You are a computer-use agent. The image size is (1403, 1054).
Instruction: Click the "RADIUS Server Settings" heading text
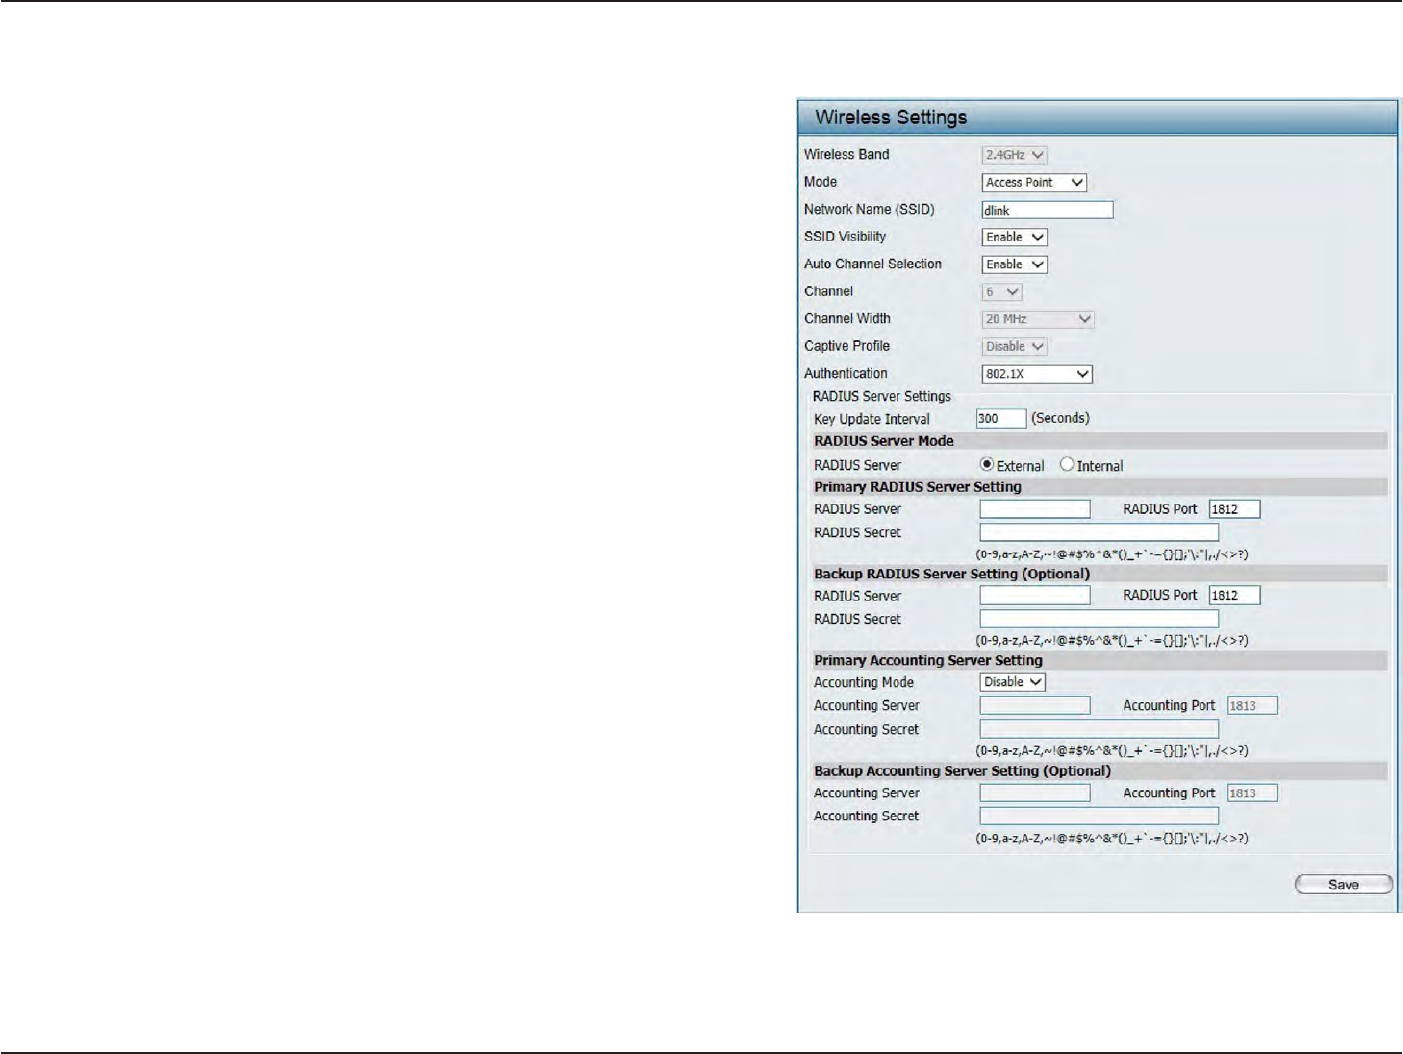[882, 396]
